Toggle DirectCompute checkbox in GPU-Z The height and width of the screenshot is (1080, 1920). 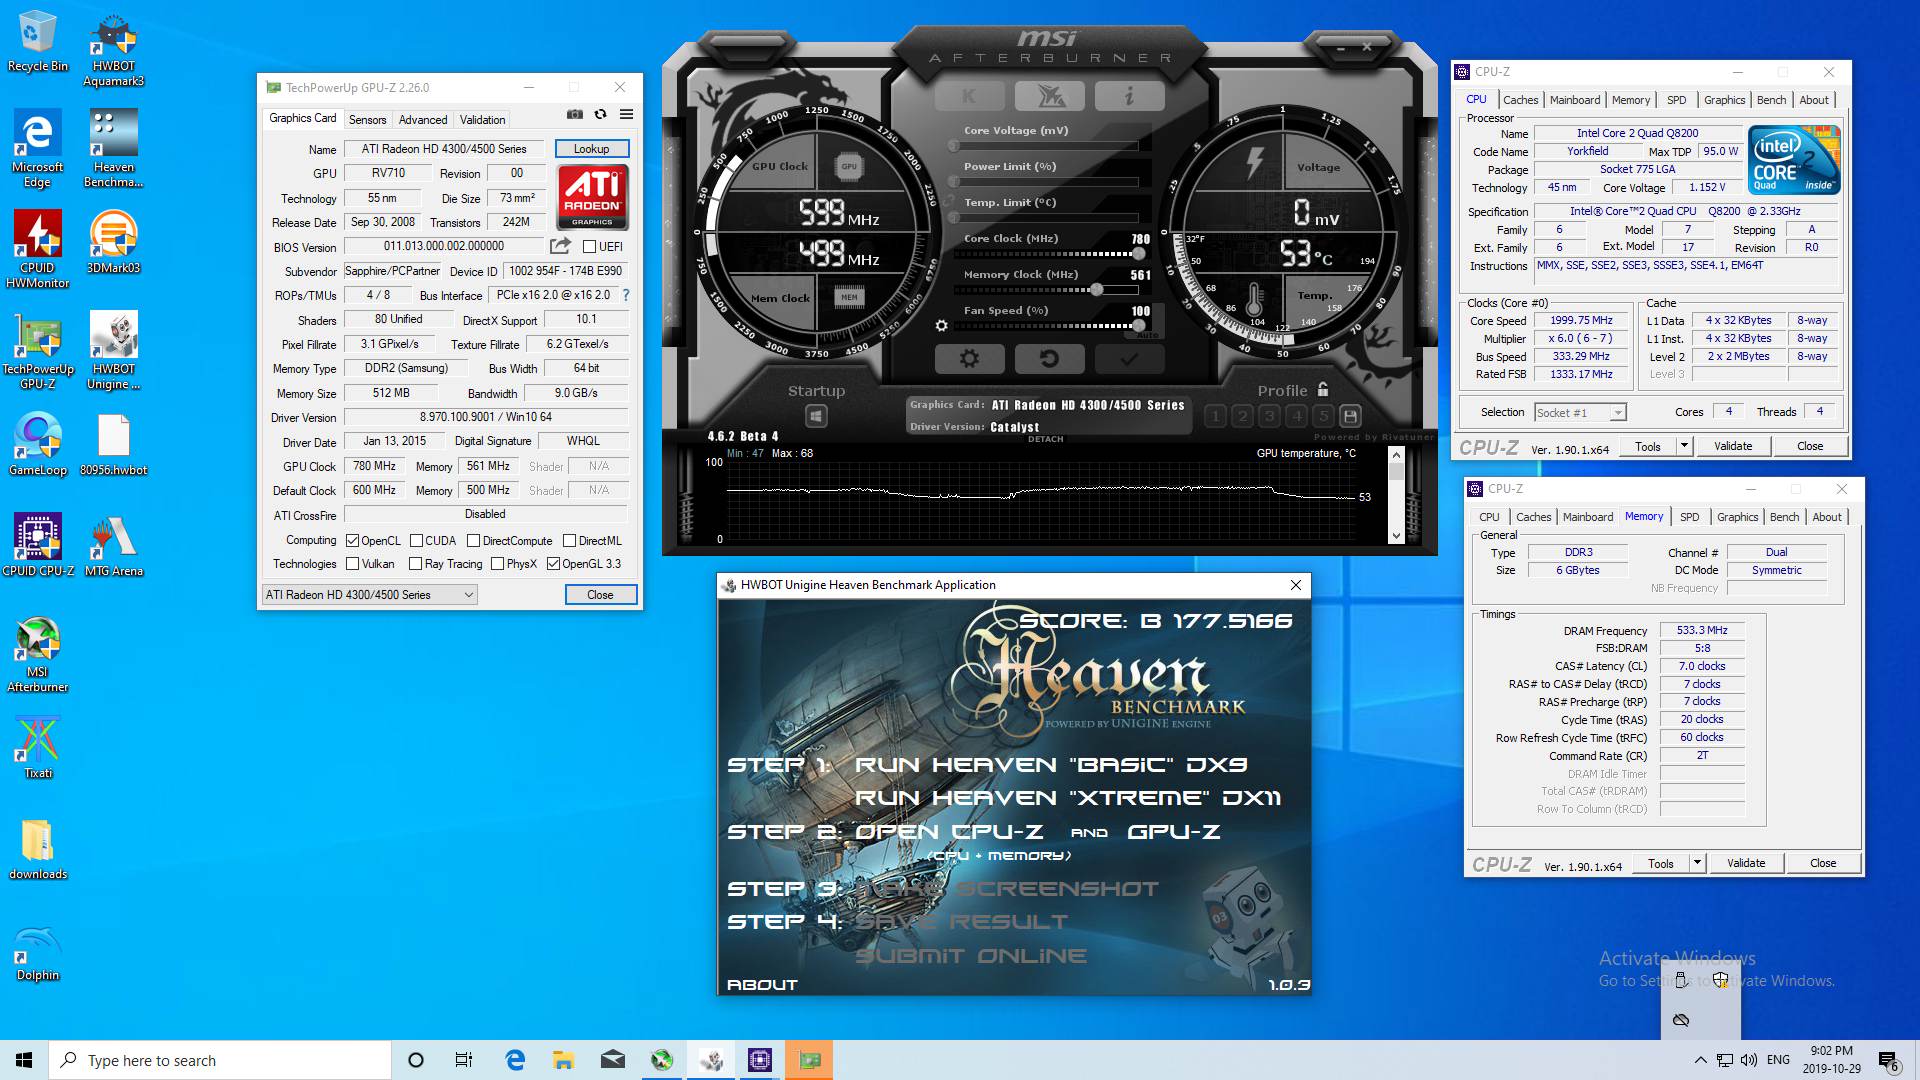click(x=474, y=541)
